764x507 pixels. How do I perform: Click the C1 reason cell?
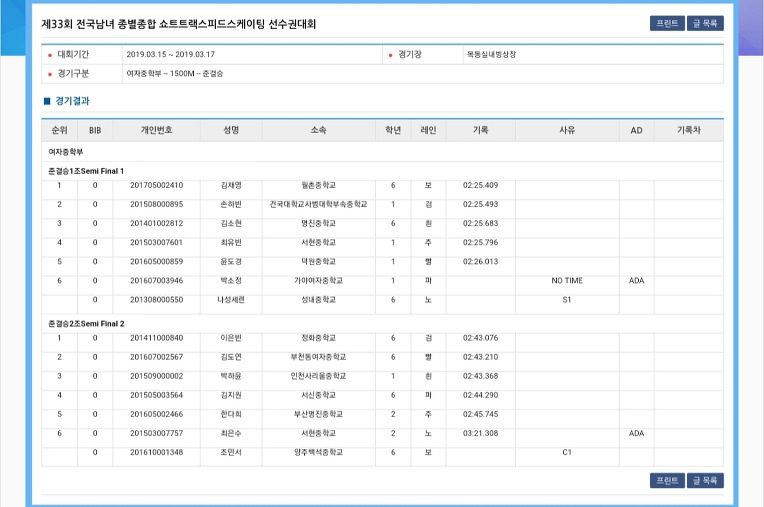[x=567, y=452]
